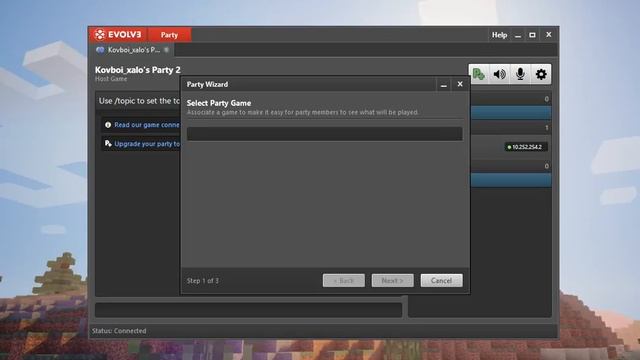This screenshot has width=640, height=360.
Task: Open party settings gear icon
Action: click(x=541, y=74)
